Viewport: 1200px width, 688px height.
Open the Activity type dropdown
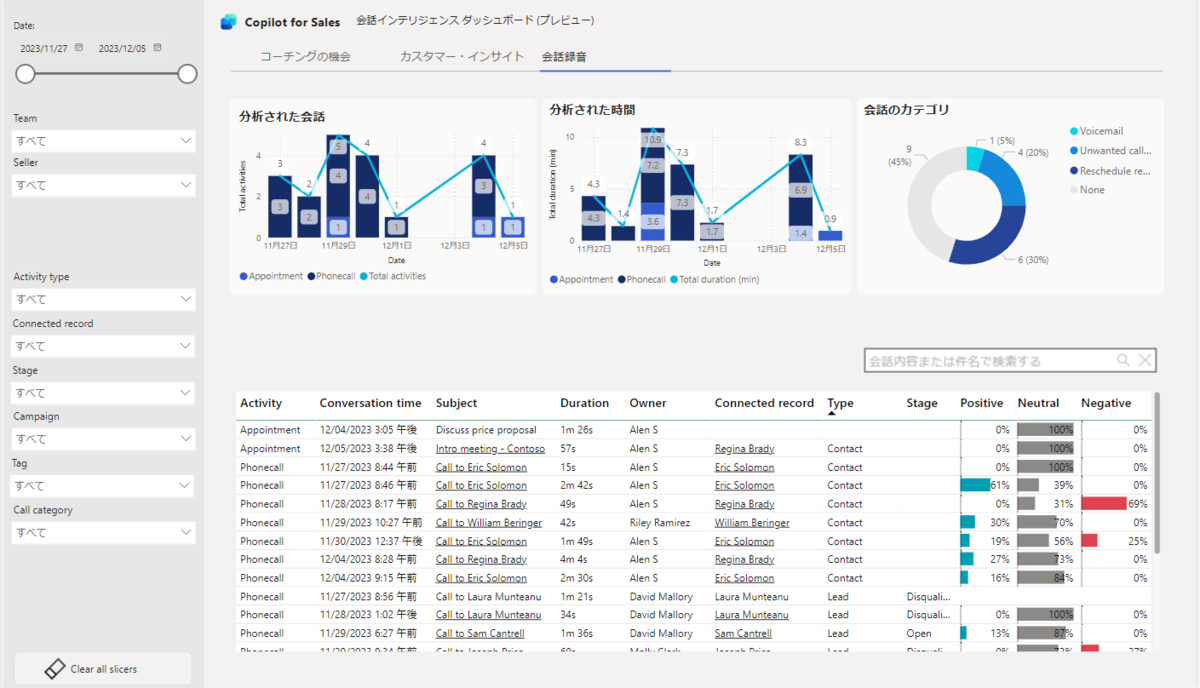(104, 299)
